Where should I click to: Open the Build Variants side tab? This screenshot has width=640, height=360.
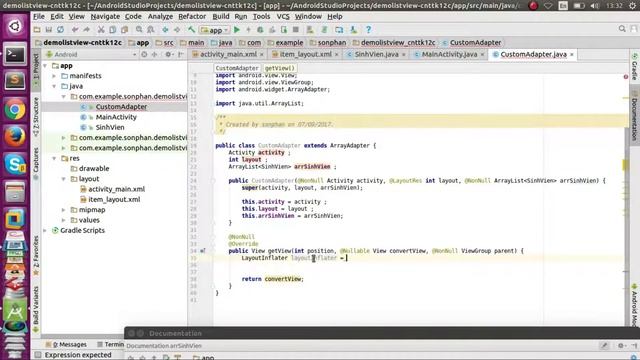coord(36,309)
